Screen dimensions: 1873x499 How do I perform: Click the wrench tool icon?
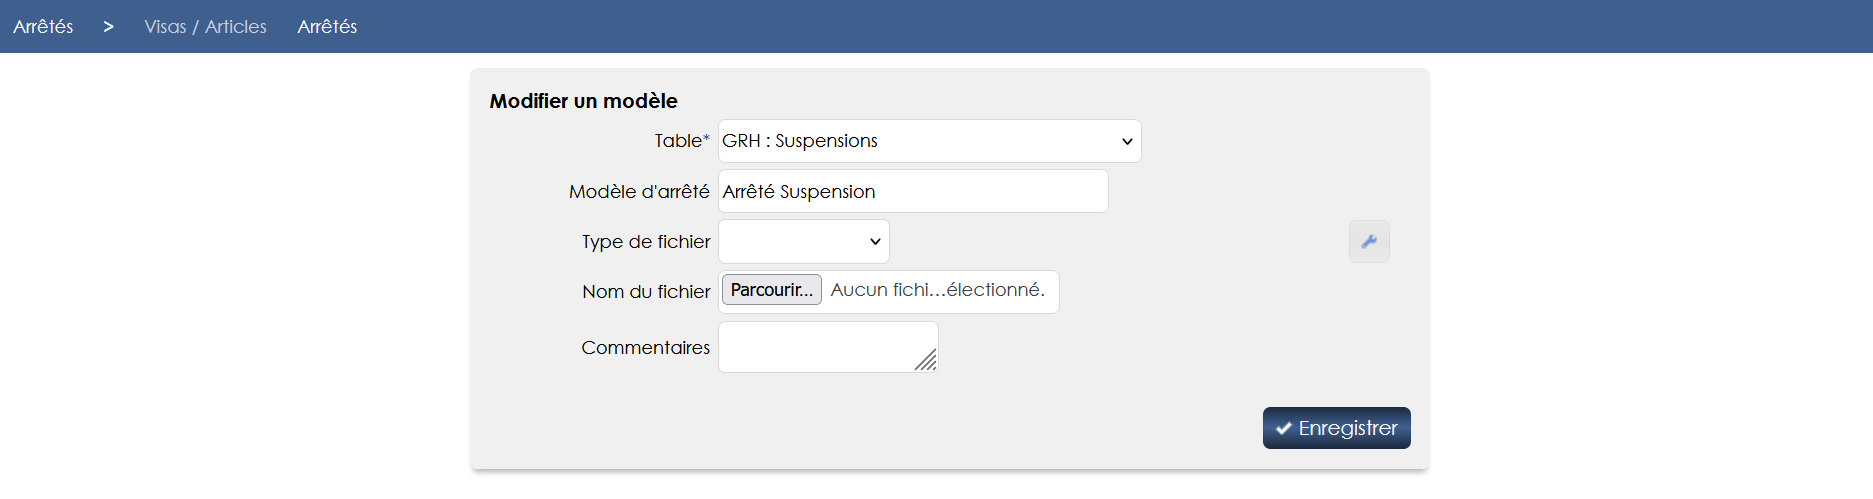[x=1369, y=241]
